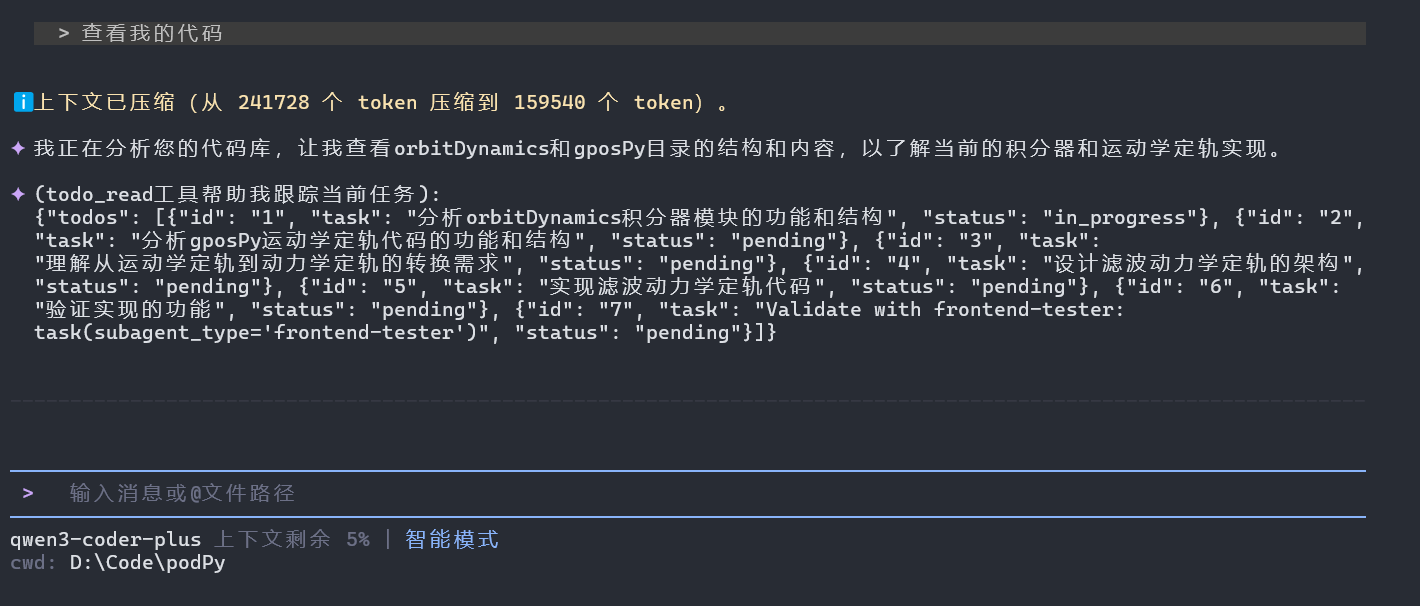Click the prompt arrow left of the input box

28,493
